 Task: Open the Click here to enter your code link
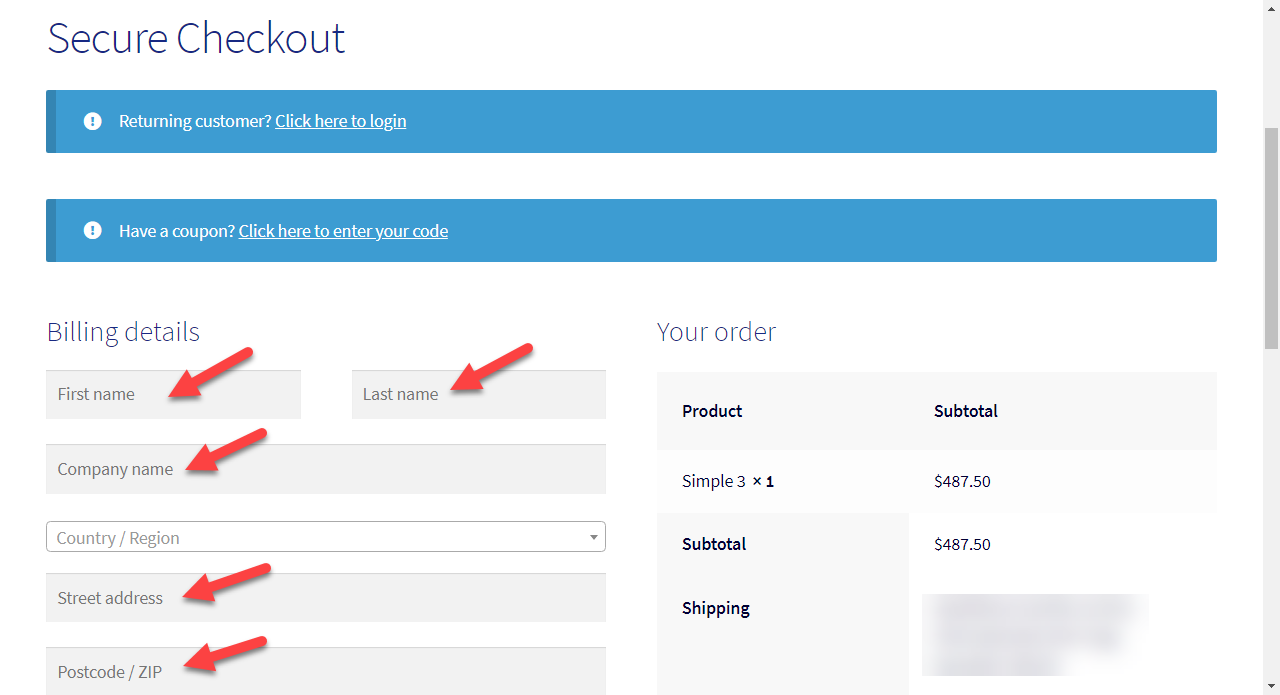343,231
